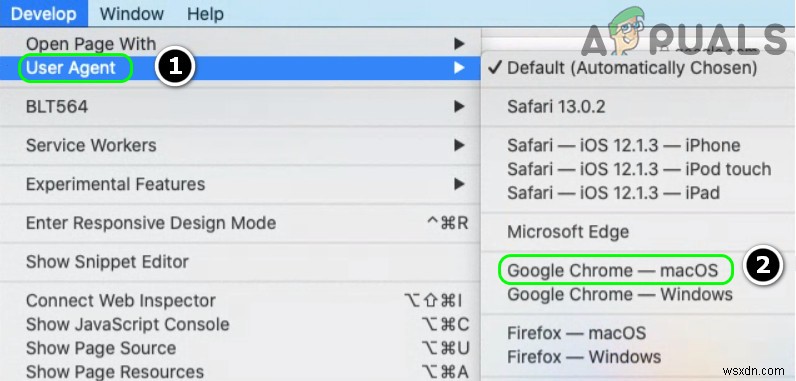Viewport: 796px width, 381px height.
Task: Choose Microsoft Edge user agent
Action: point(638,232)
